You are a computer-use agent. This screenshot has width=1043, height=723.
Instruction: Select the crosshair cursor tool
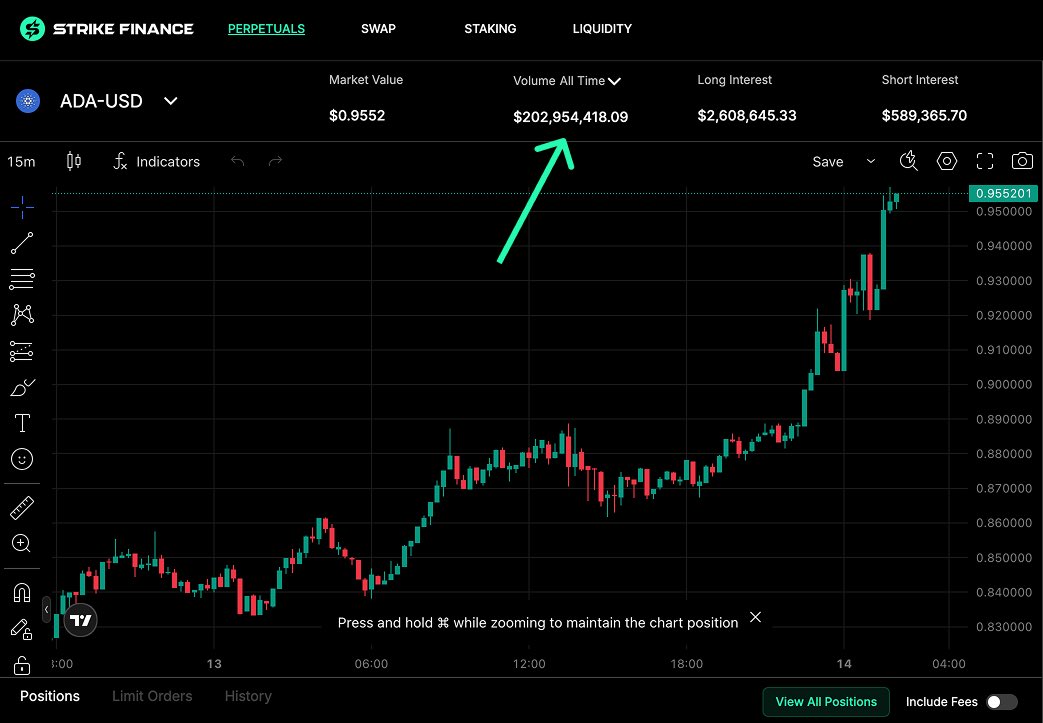[x=22, y=208]
